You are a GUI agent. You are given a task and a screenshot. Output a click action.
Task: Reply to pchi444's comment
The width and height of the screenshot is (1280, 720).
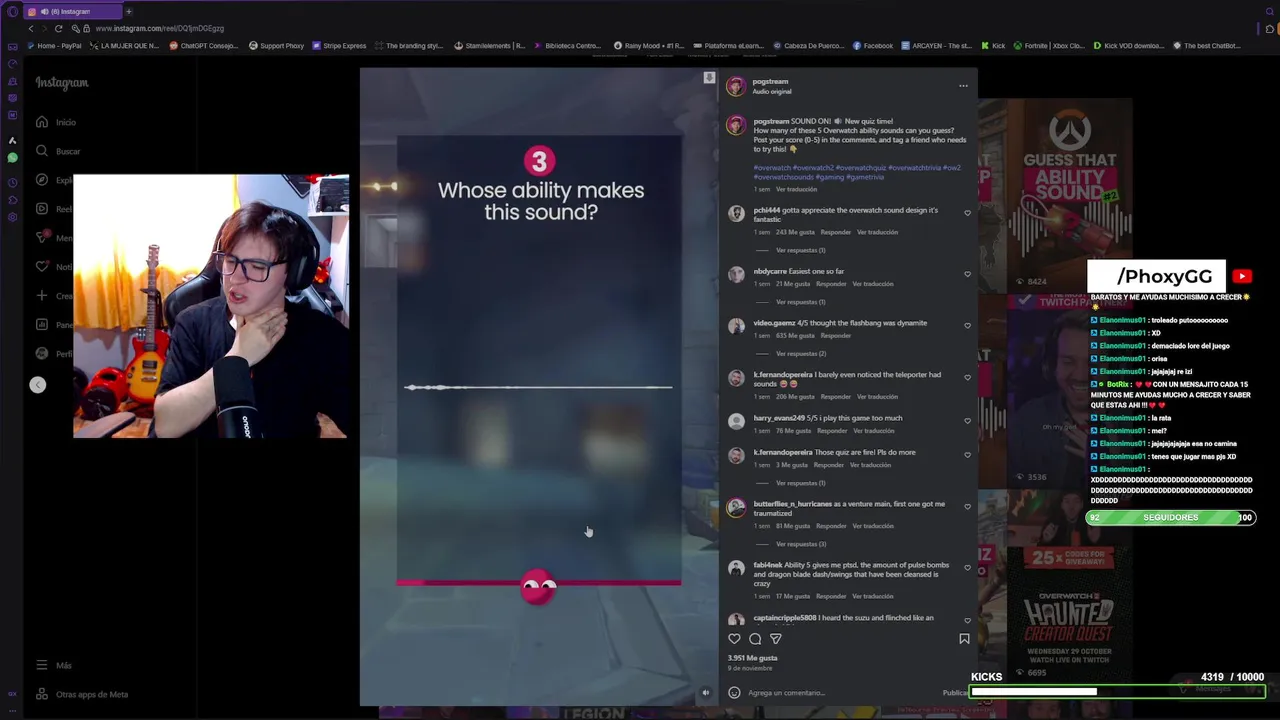point(835,232)
